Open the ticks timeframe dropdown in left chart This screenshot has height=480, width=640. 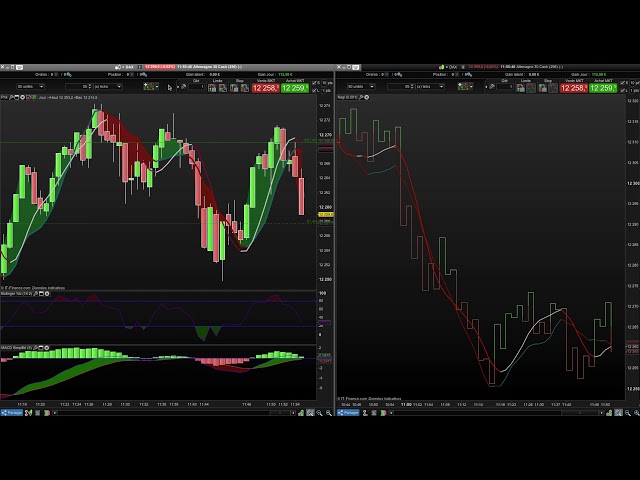(x=108, y=87)
